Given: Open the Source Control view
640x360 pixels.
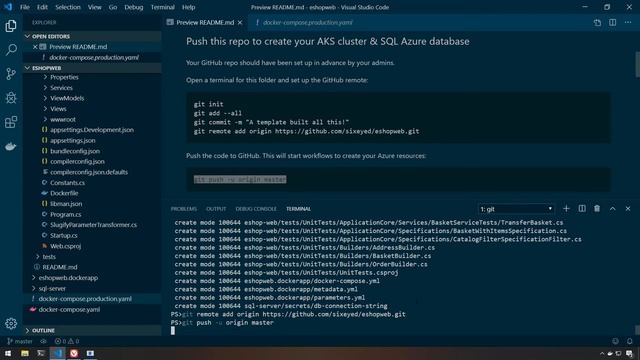Looking at the screenshot, I should (x=11, y=74).
